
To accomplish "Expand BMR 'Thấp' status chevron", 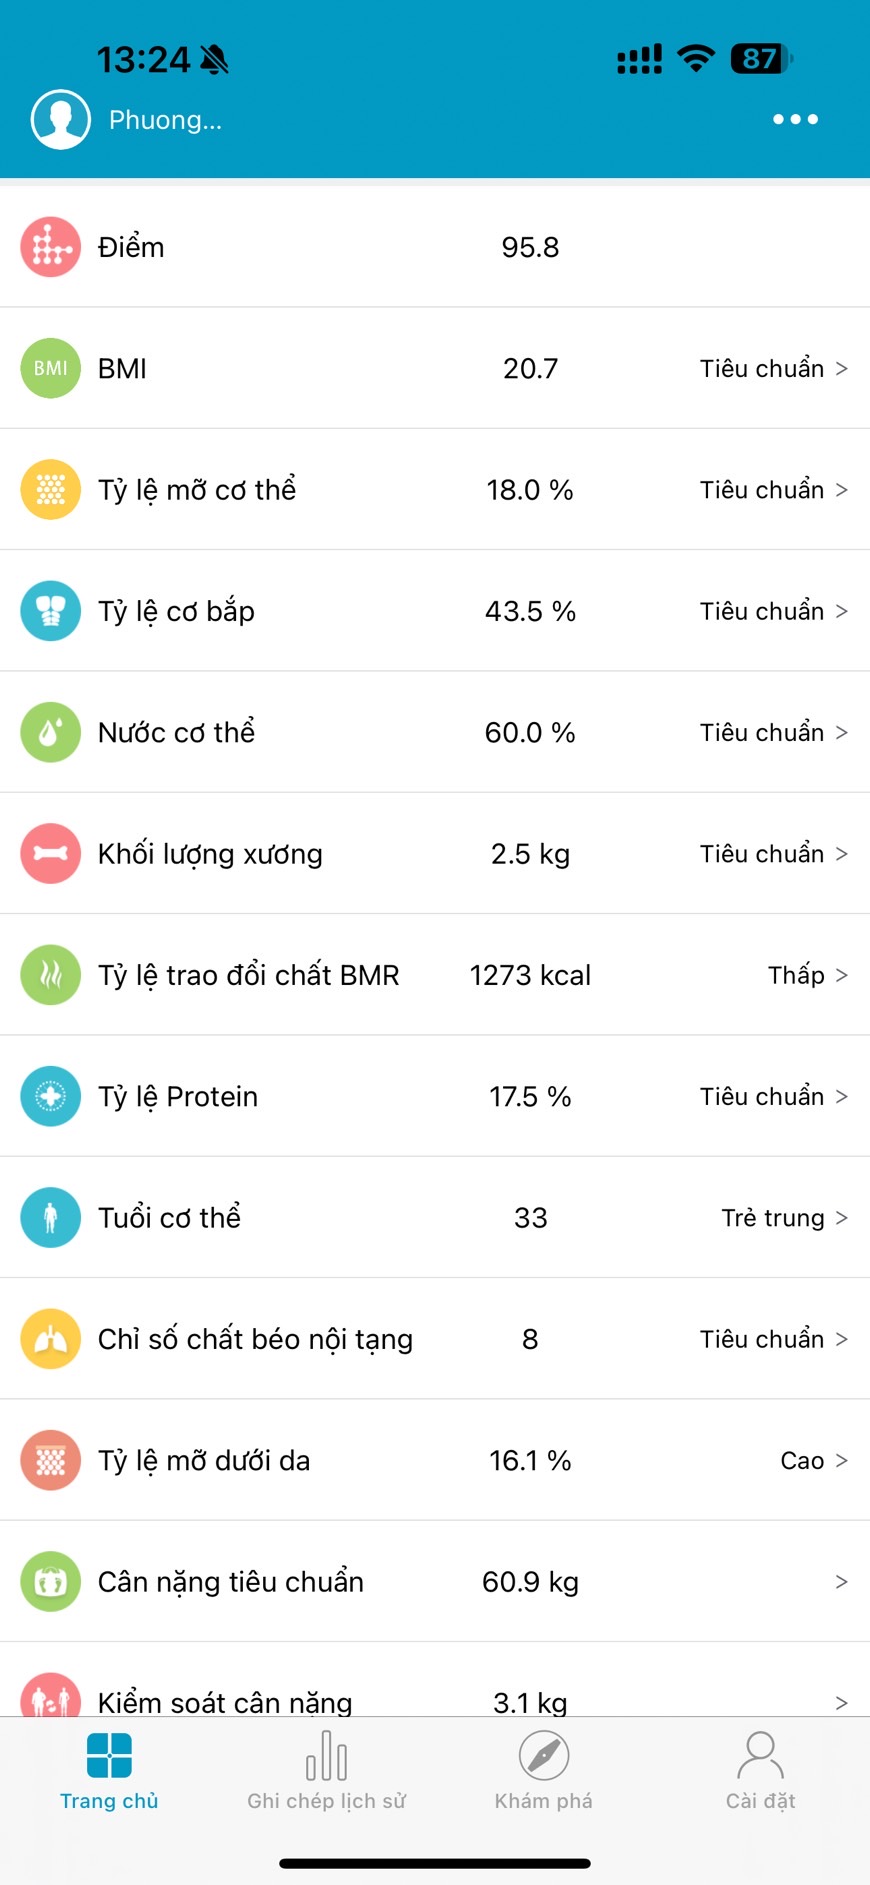I will 841,975.
